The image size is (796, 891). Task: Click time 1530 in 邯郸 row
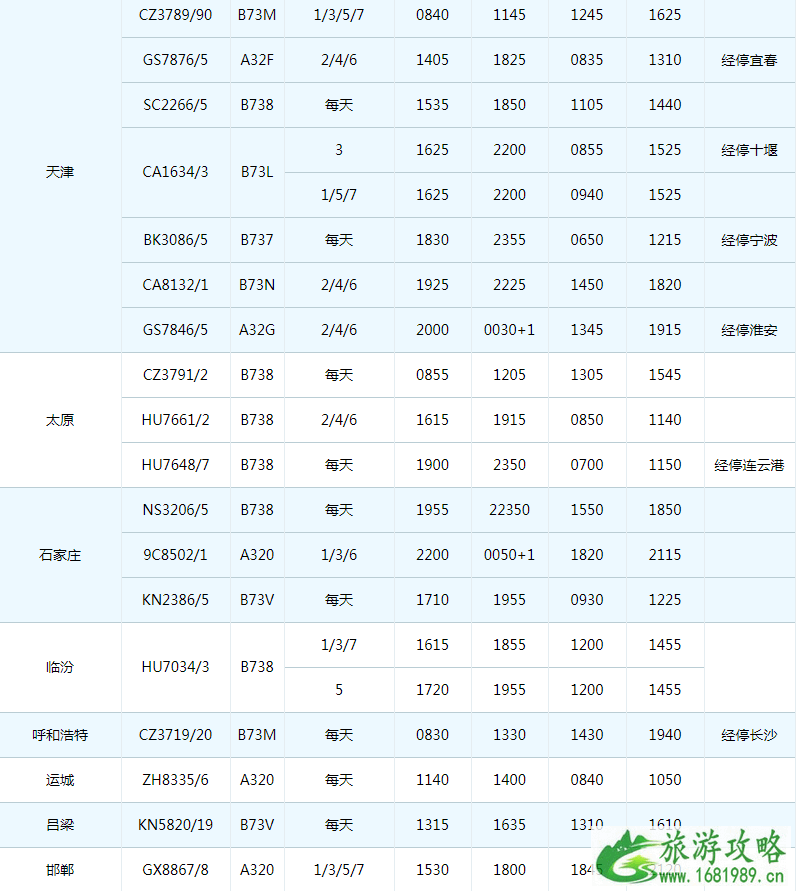coord(432,869)
